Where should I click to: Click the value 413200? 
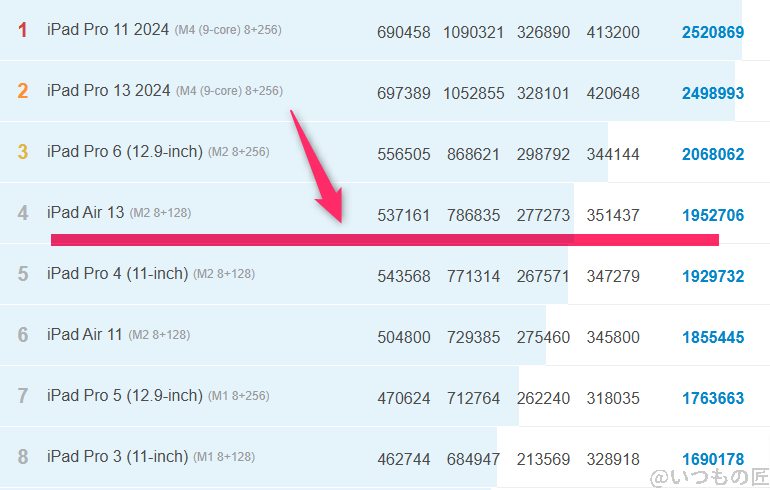click(x=613, y=32)
